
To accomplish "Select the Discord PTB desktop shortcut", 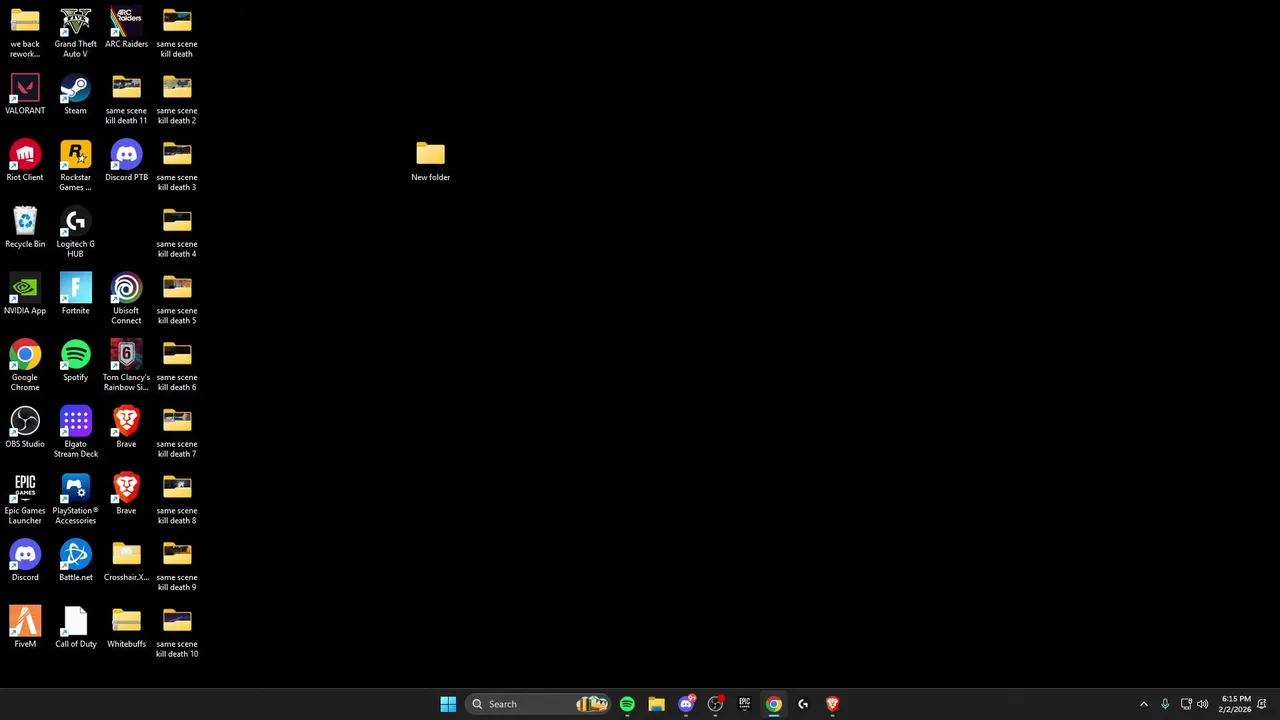I will point(126,162).
